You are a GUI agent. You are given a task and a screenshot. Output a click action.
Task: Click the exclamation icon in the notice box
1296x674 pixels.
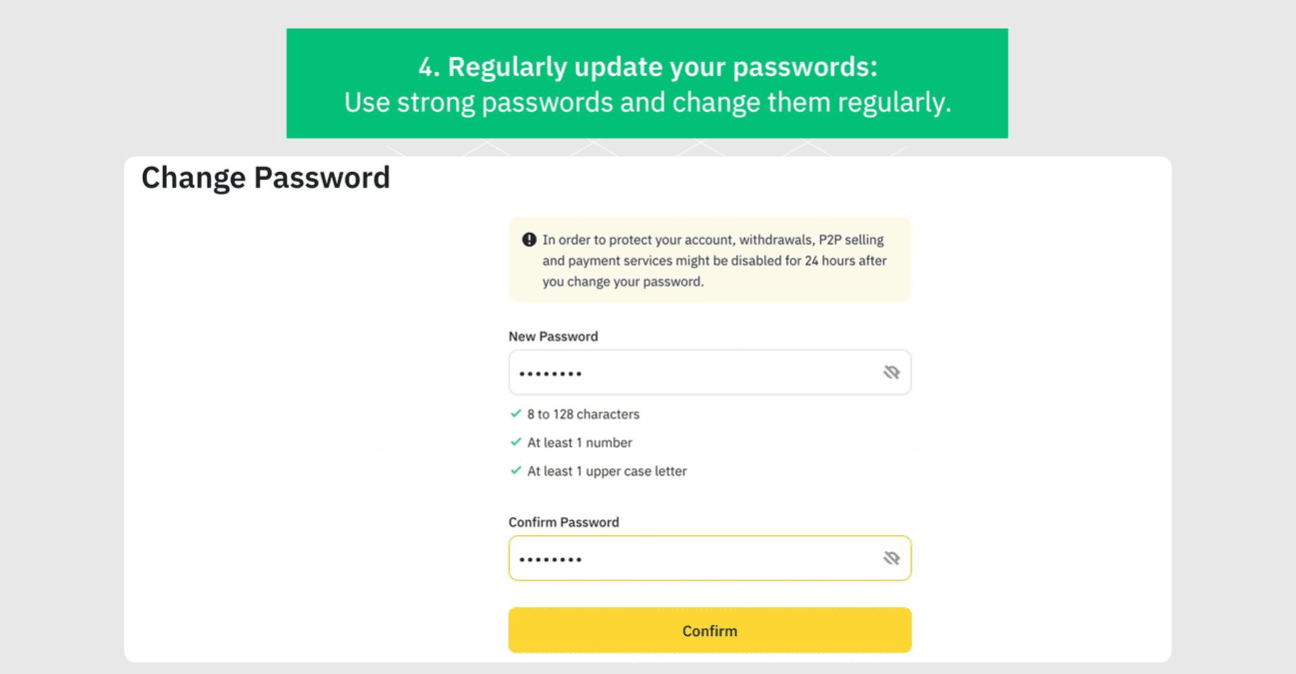(529, 240)
